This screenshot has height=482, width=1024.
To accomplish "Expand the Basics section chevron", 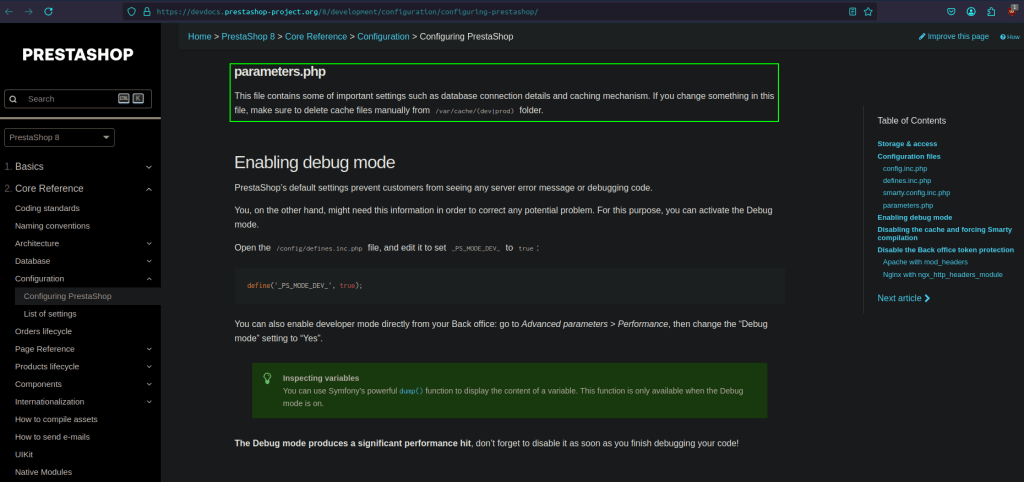I will coord(149,167).
